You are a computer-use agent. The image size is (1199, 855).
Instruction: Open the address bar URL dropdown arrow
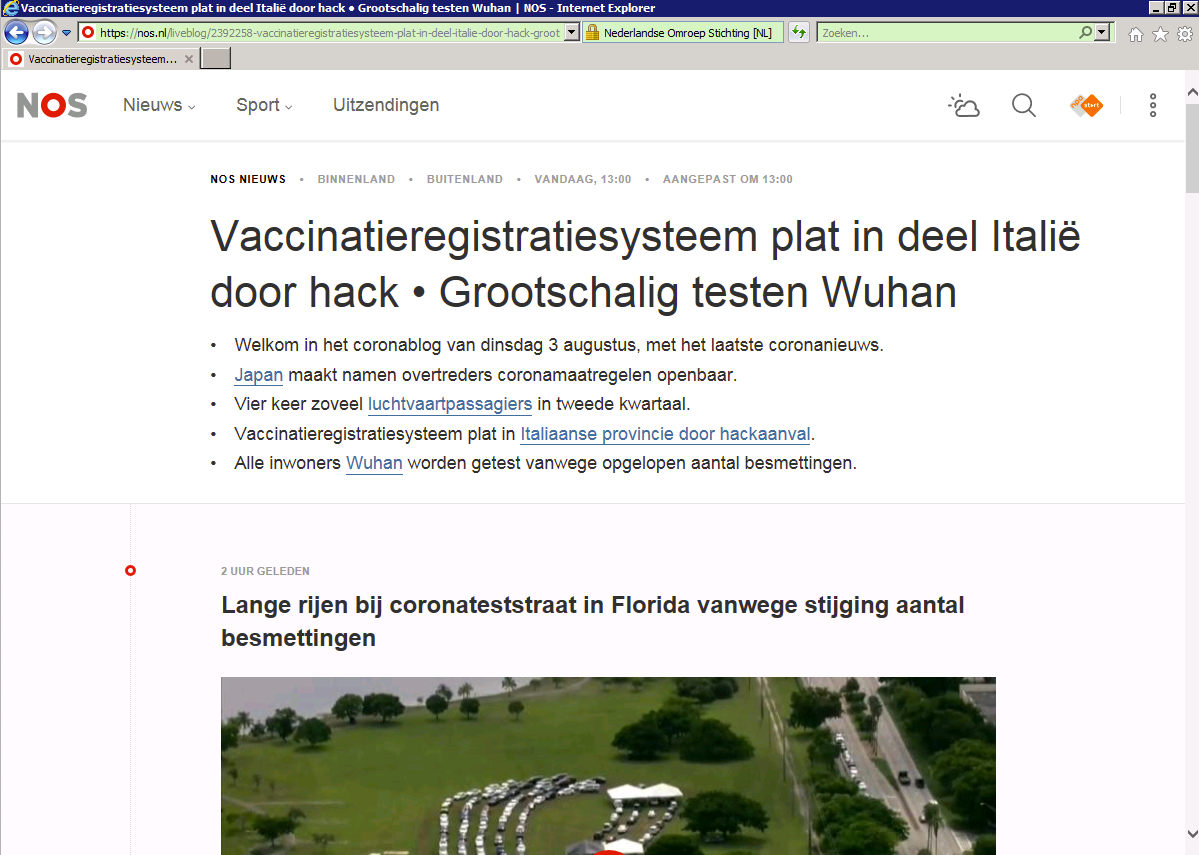tap(571, 32)
